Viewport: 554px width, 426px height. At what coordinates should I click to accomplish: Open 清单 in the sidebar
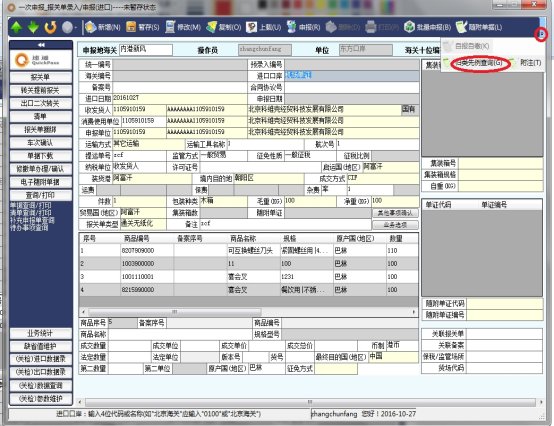pos(41,116)
